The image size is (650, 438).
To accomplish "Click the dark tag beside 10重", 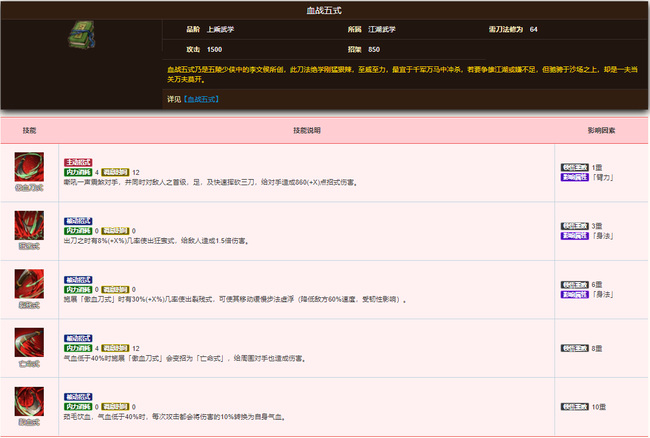I will coord(575,407).
